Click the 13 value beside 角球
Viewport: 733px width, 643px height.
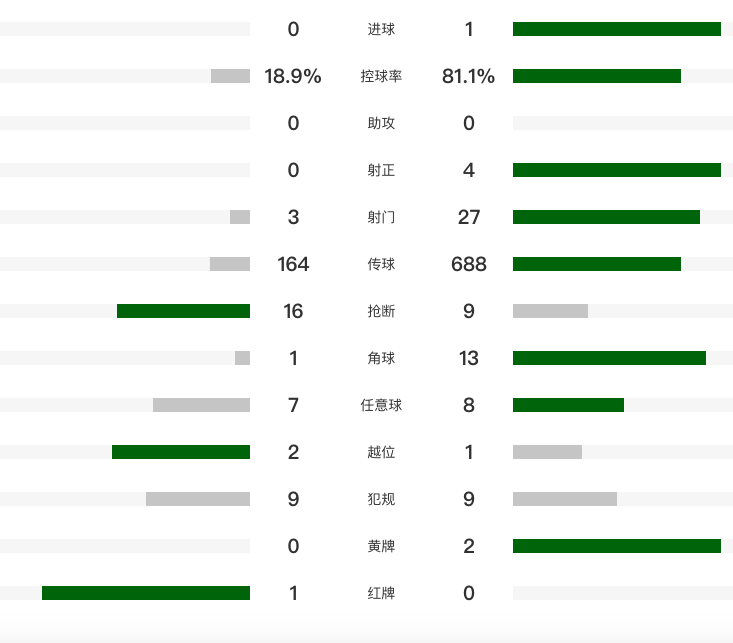pos(469,358)
